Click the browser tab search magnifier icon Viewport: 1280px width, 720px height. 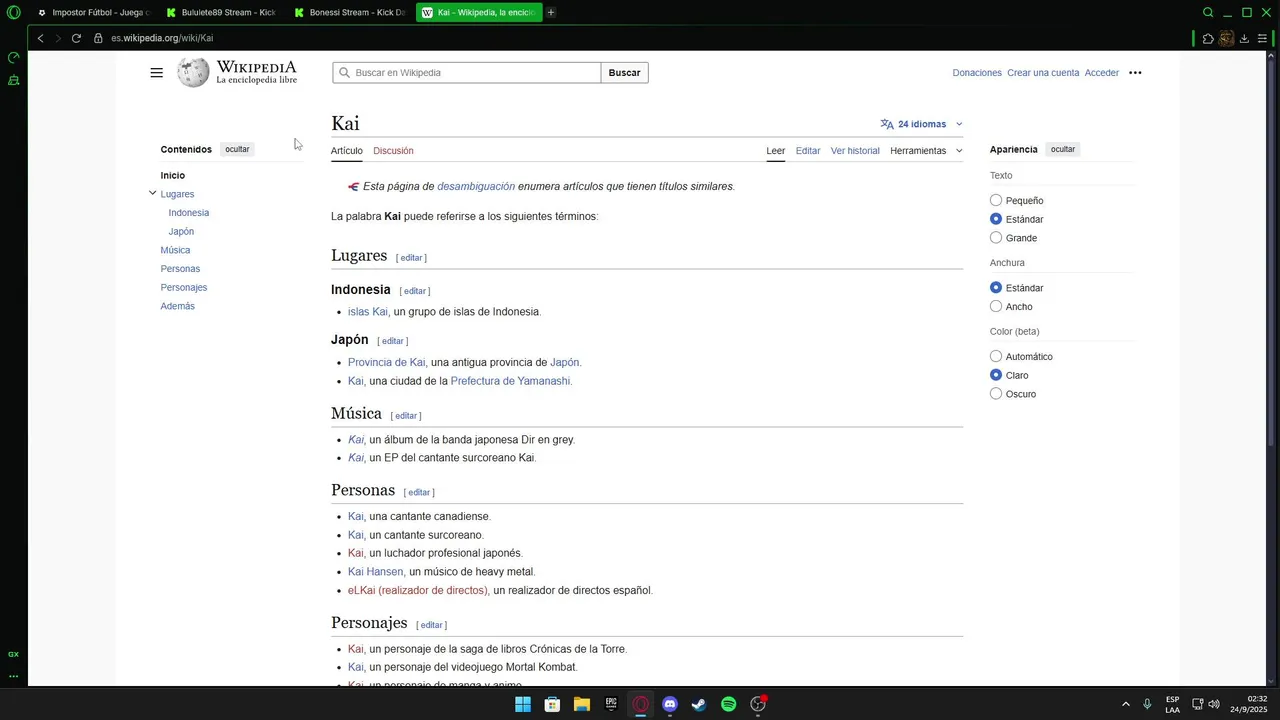[1208, 13]
